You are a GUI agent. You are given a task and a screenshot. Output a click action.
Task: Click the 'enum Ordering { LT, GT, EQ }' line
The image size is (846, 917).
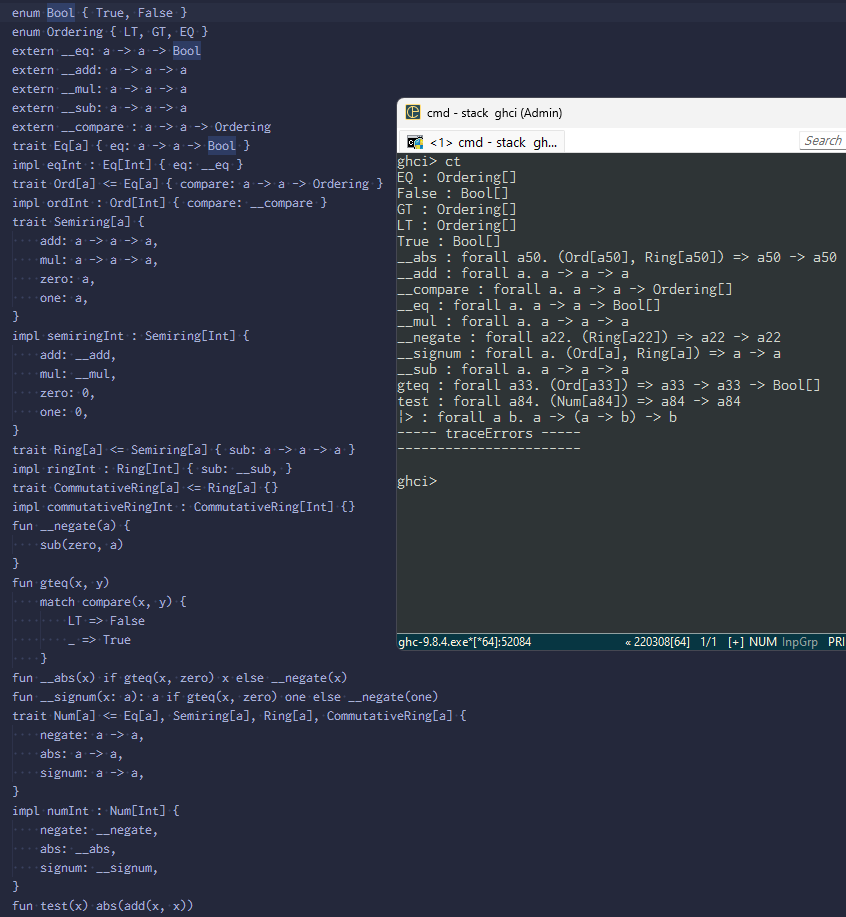click(x=110, y=32)
